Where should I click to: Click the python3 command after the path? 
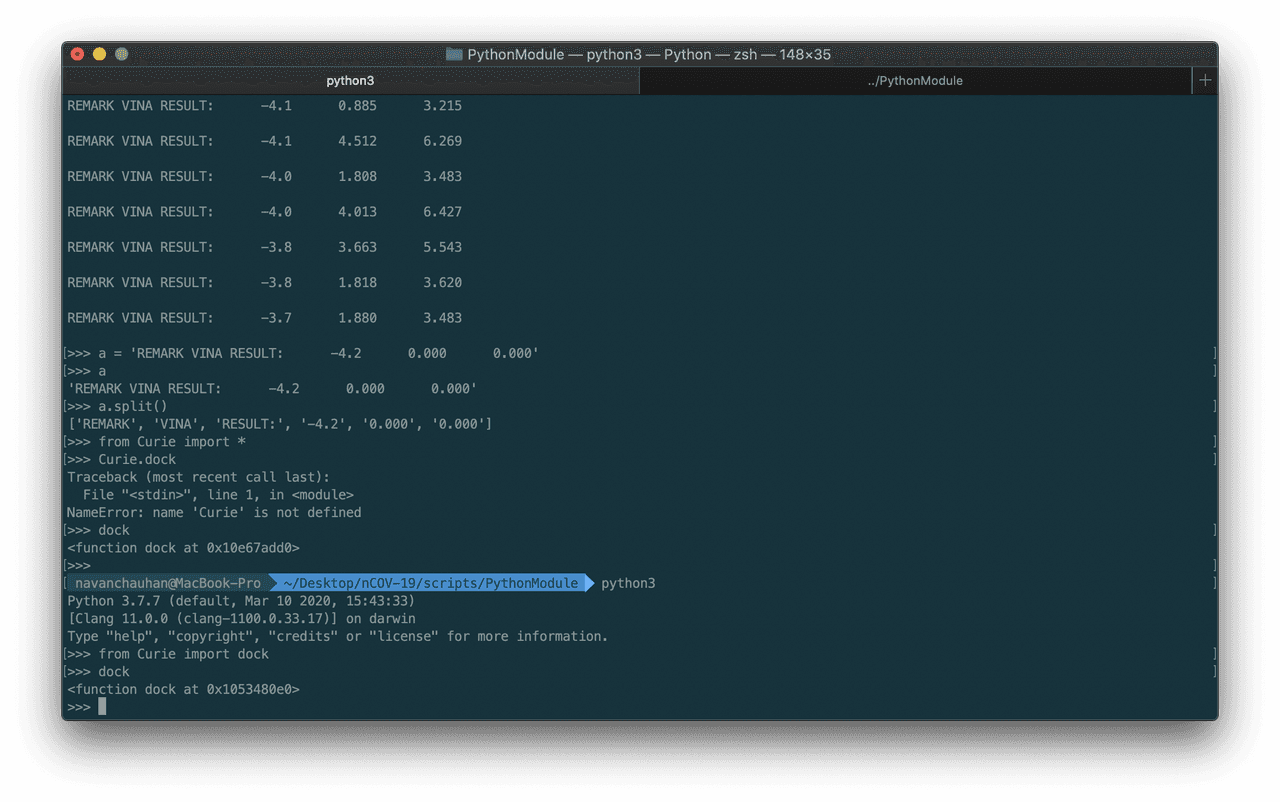point(628,583)
